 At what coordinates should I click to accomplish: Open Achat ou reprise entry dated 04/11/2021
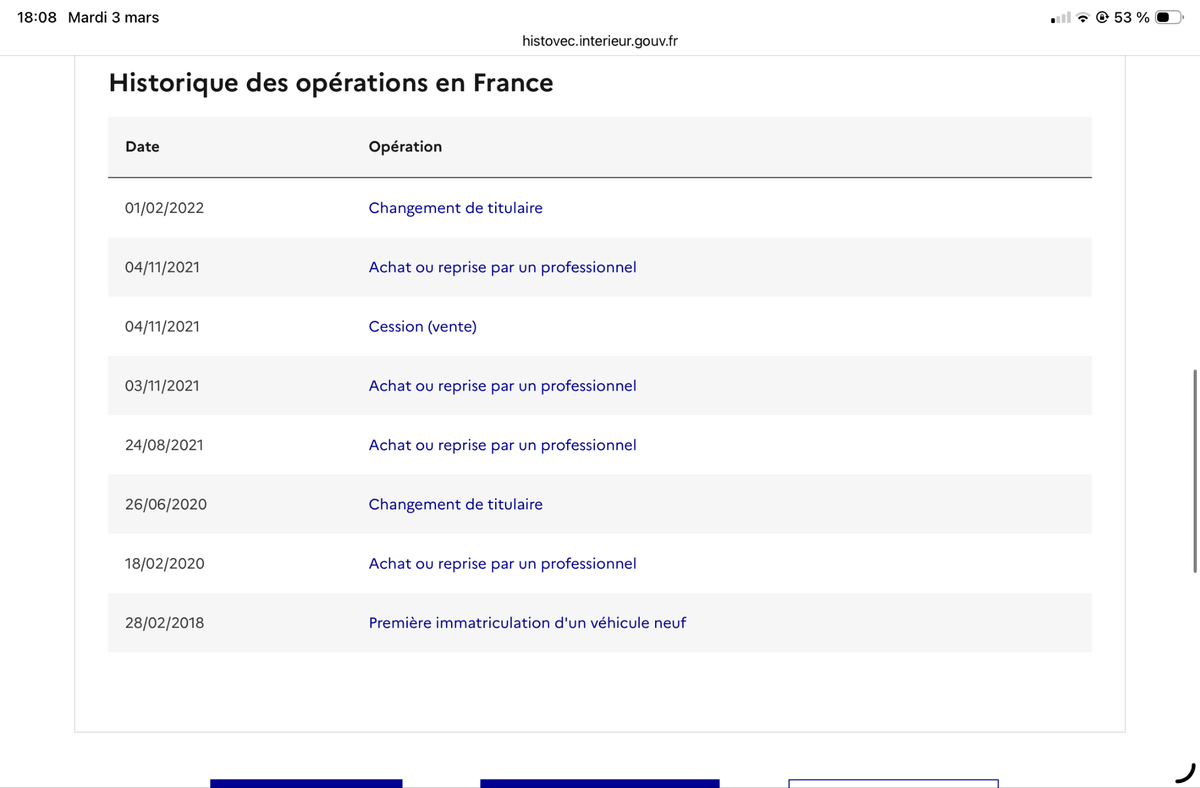[502, 267]
